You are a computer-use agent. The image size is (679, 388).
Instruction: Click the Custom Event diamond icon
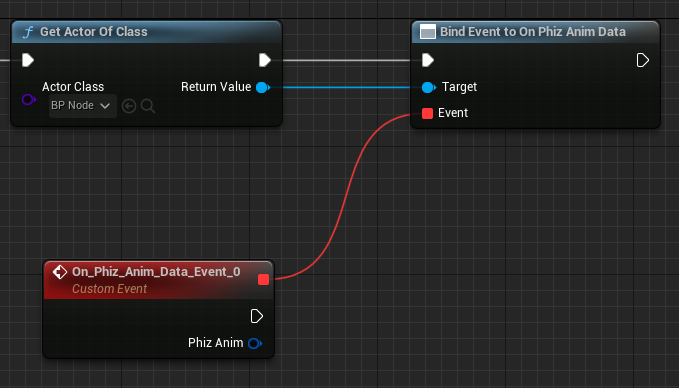[60, 272]
